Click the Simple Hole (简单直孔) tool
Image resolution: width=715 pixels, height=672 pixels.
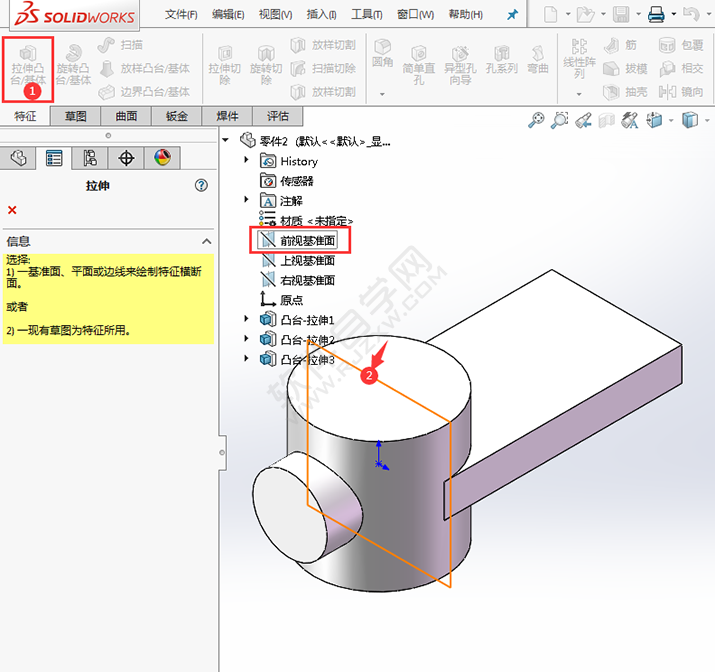(x=419, y=66)
